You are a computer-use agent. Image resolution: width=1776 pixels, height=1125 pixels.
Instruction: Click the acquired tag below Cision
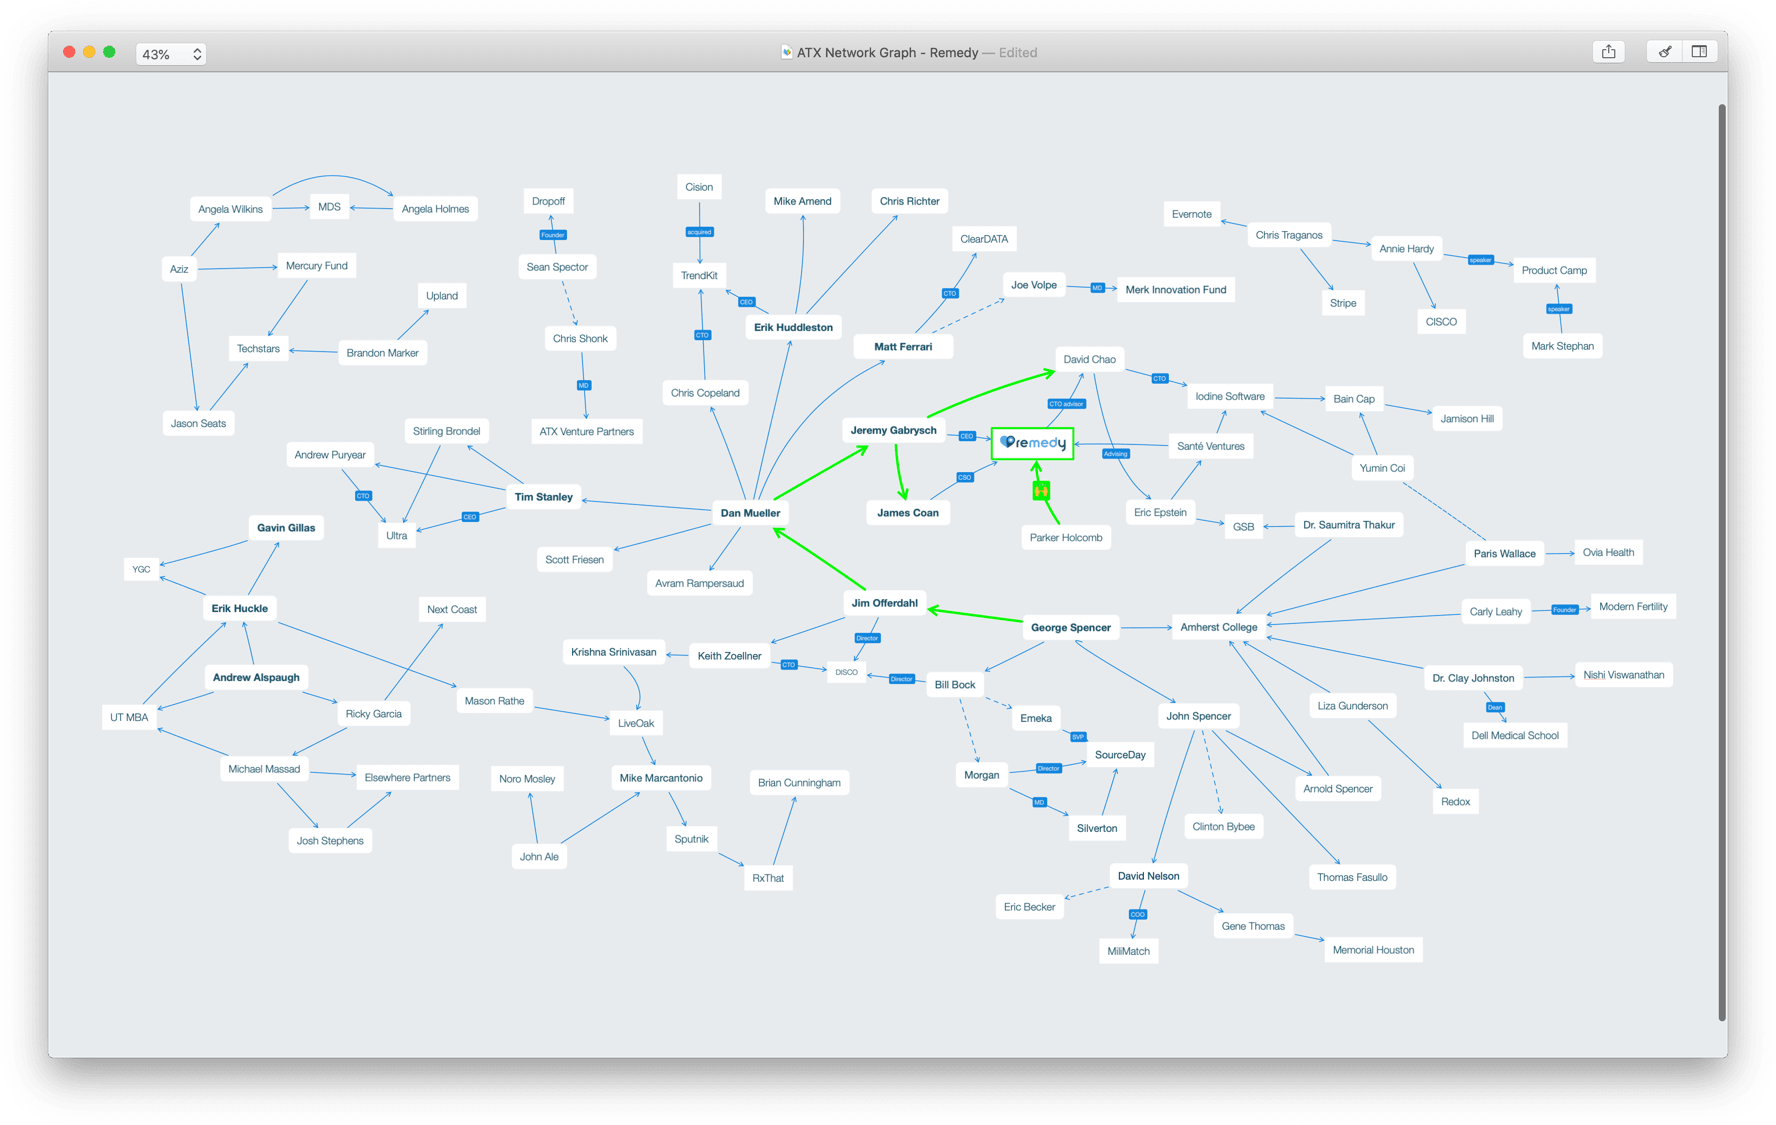click(699, 232)
